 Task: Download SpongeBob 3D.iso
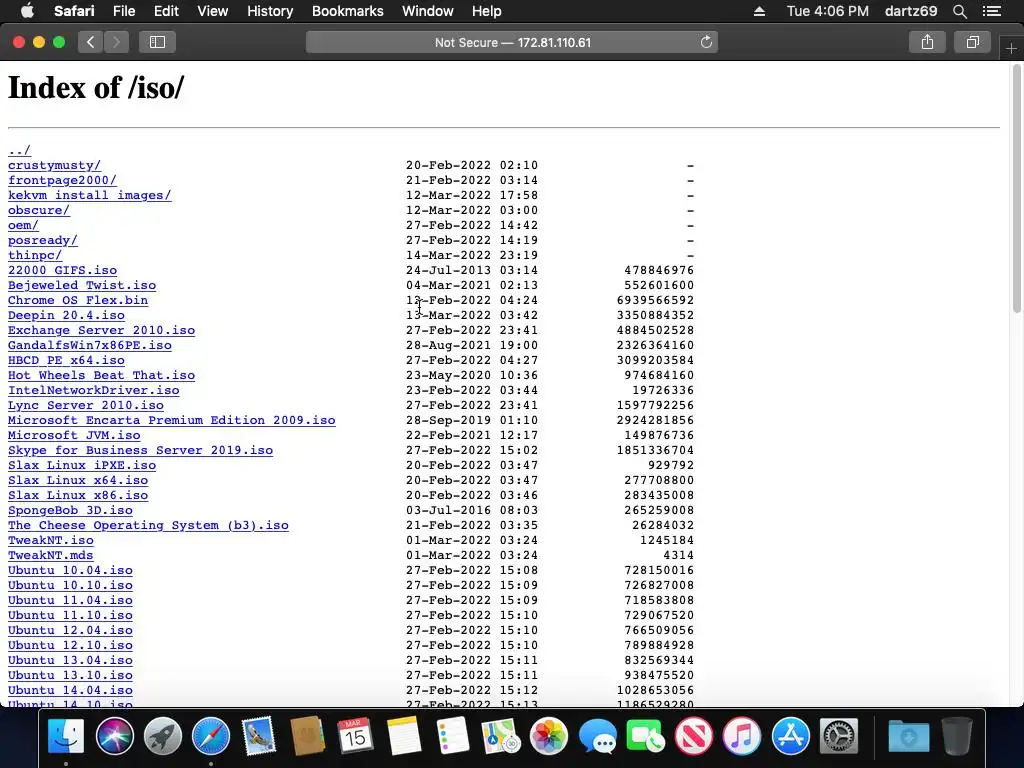pyautogui.click(x=70, y=511)
